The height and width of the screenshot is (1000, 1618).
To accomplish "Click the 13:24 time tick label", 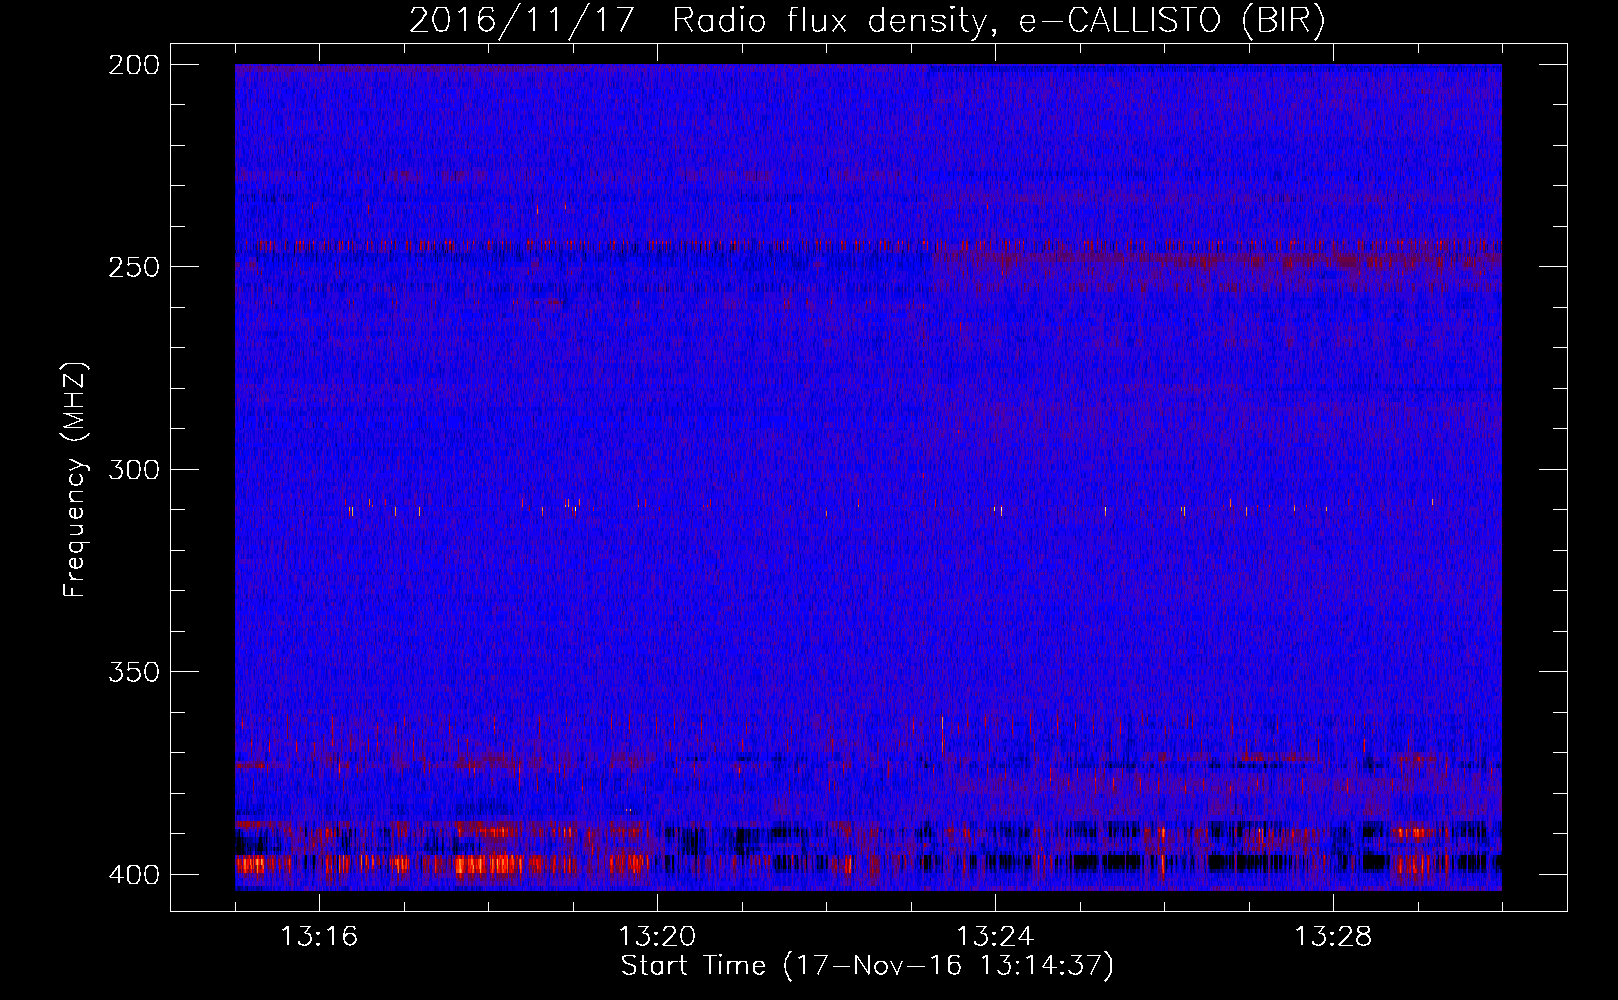I will pos(995,936).
